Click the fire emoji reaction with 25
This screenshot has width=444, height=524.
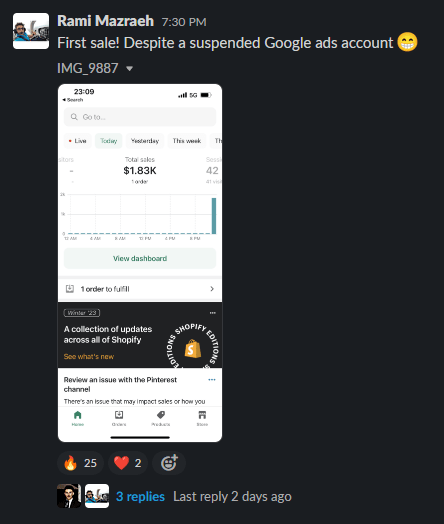click(80, 463)
